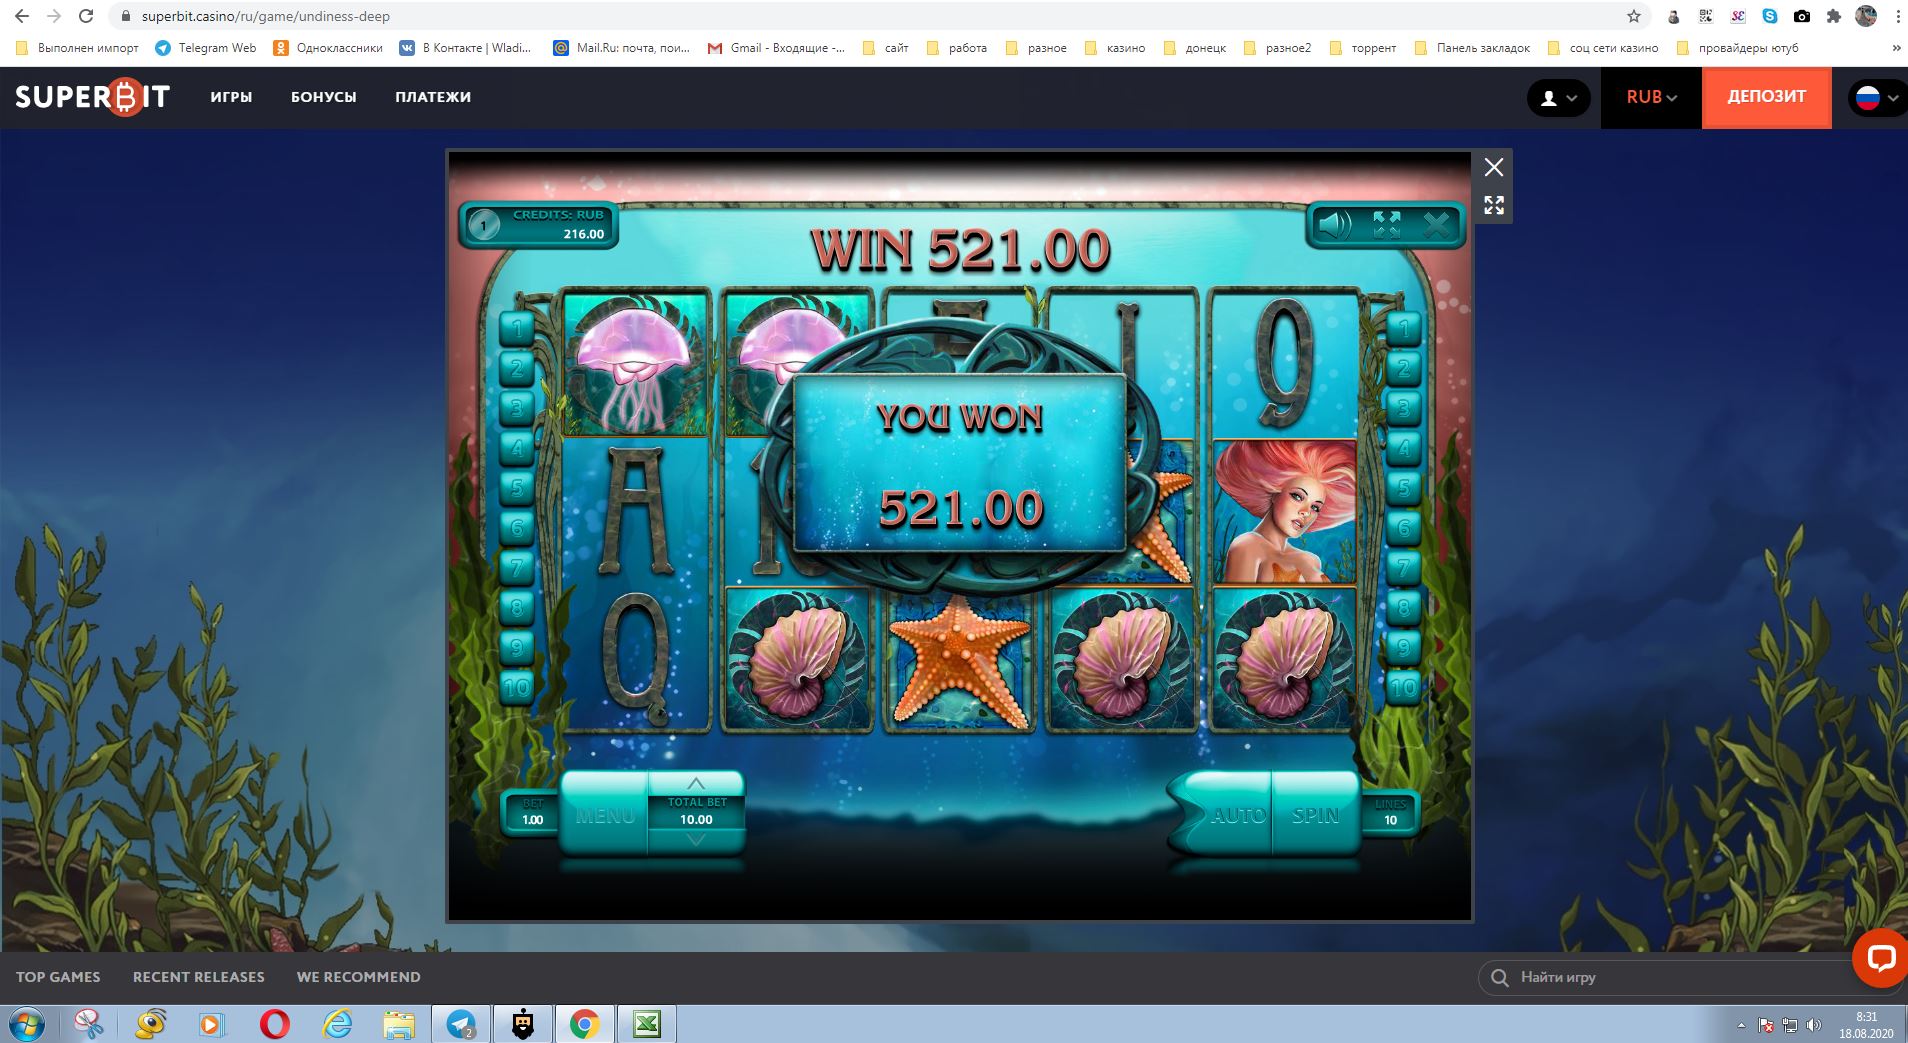Image resolution: width=1908 pixels, height=1043 pixels.
Task: Click the Skype extension icon
Action: click(1770, 16)
